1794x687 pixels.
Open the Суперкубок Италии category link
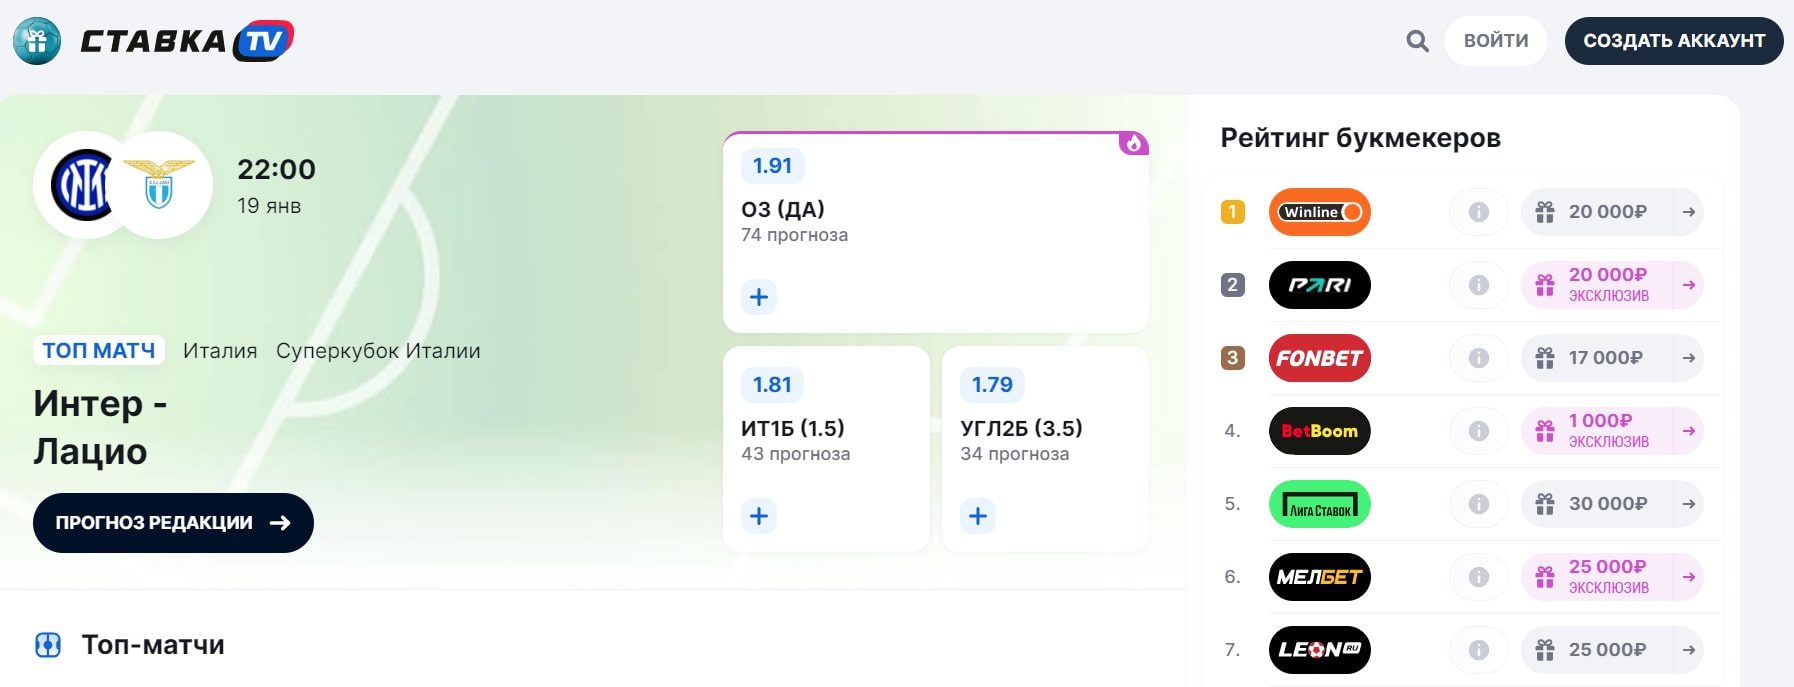[378, 351]
